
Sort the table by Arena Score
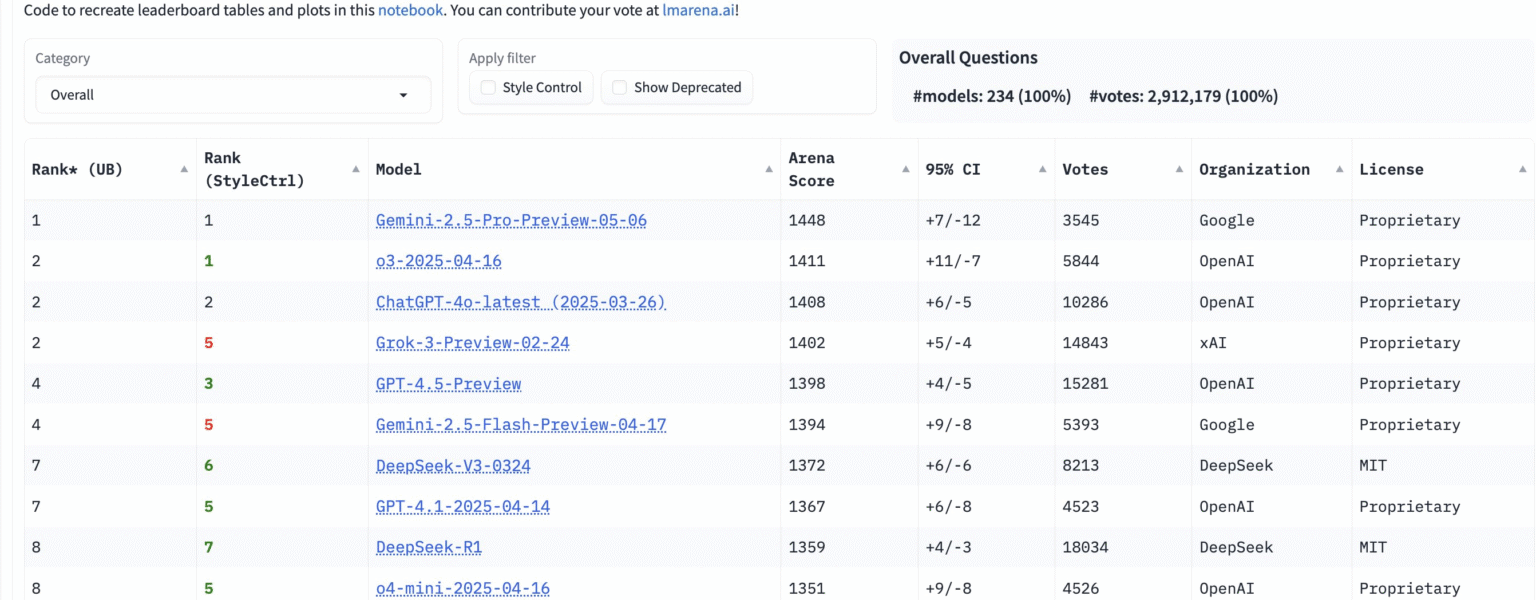[x=904, y=169]
